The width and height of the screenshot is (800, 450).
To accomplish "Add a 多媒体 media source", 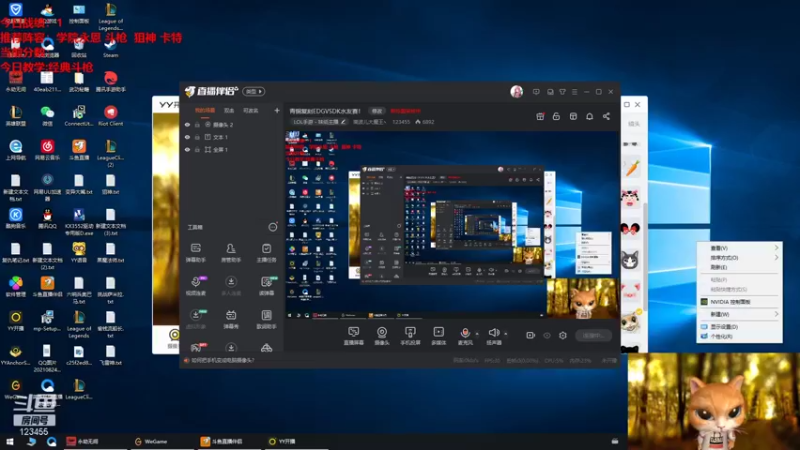I will coord(438,336).
